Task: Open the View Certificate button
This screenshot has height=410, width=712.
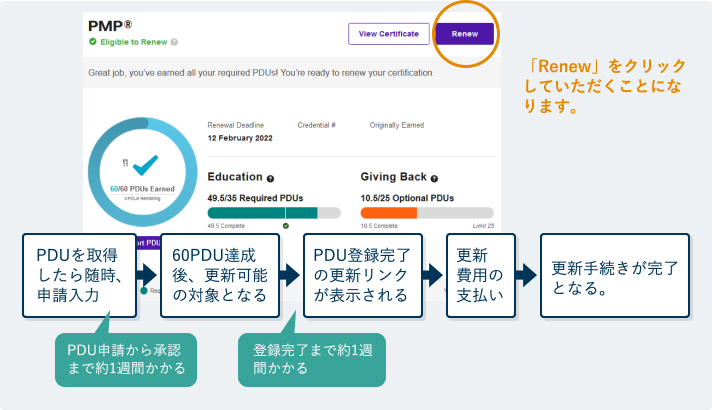Action: [x=389, y=34]
